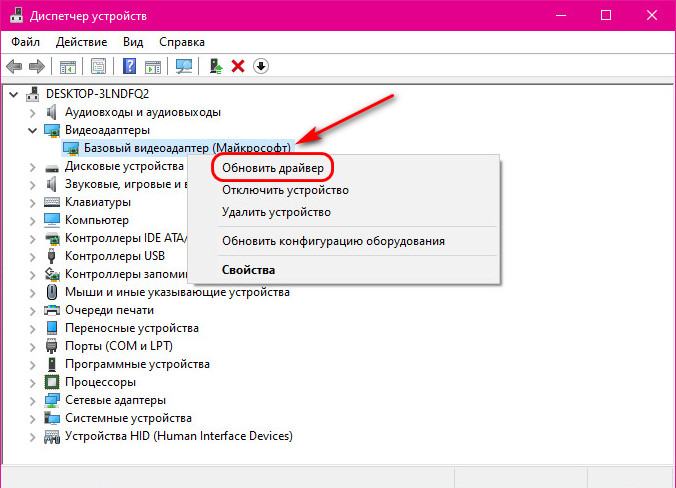Choose Обновить конфигурацию оборудования
The image size is (676, 488).
coord(333,241)
